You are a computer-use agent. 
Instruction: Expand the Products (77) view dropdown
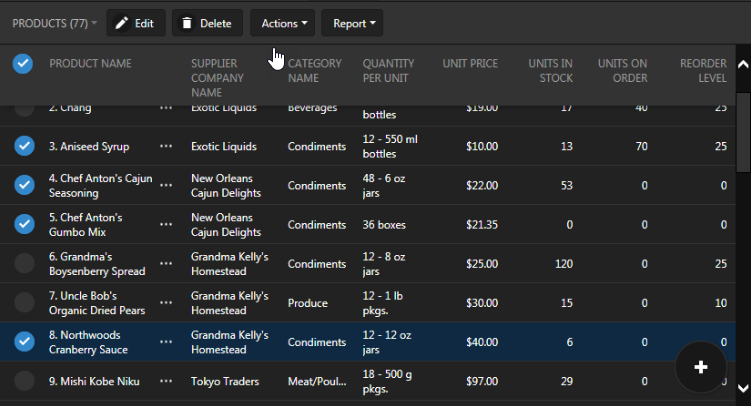tap(54, 23)
